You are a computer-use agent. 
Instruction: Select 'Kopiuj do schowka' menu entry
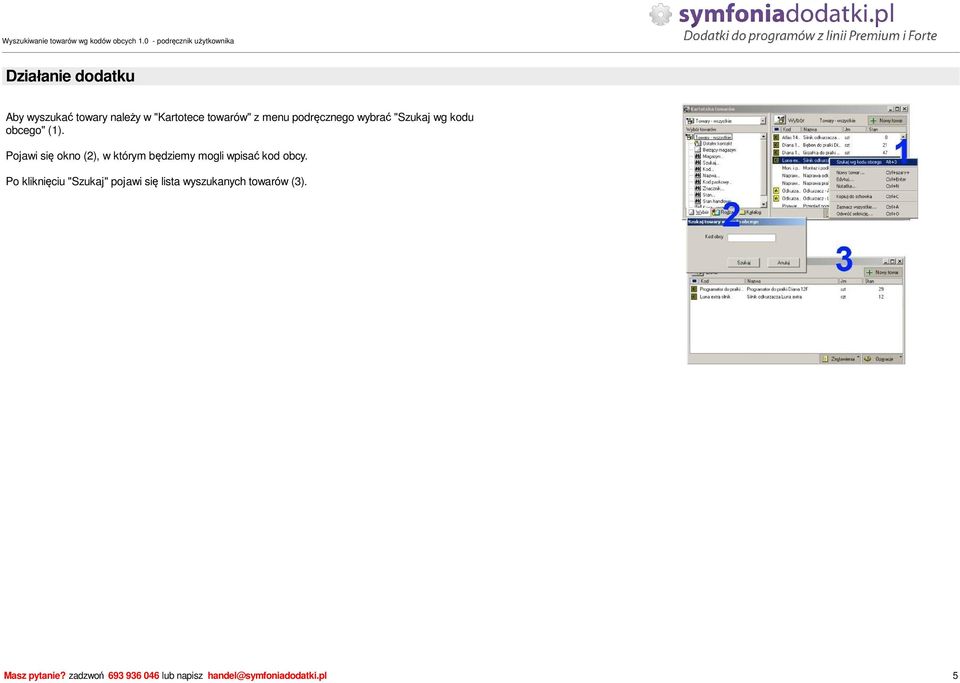point(874,196)
